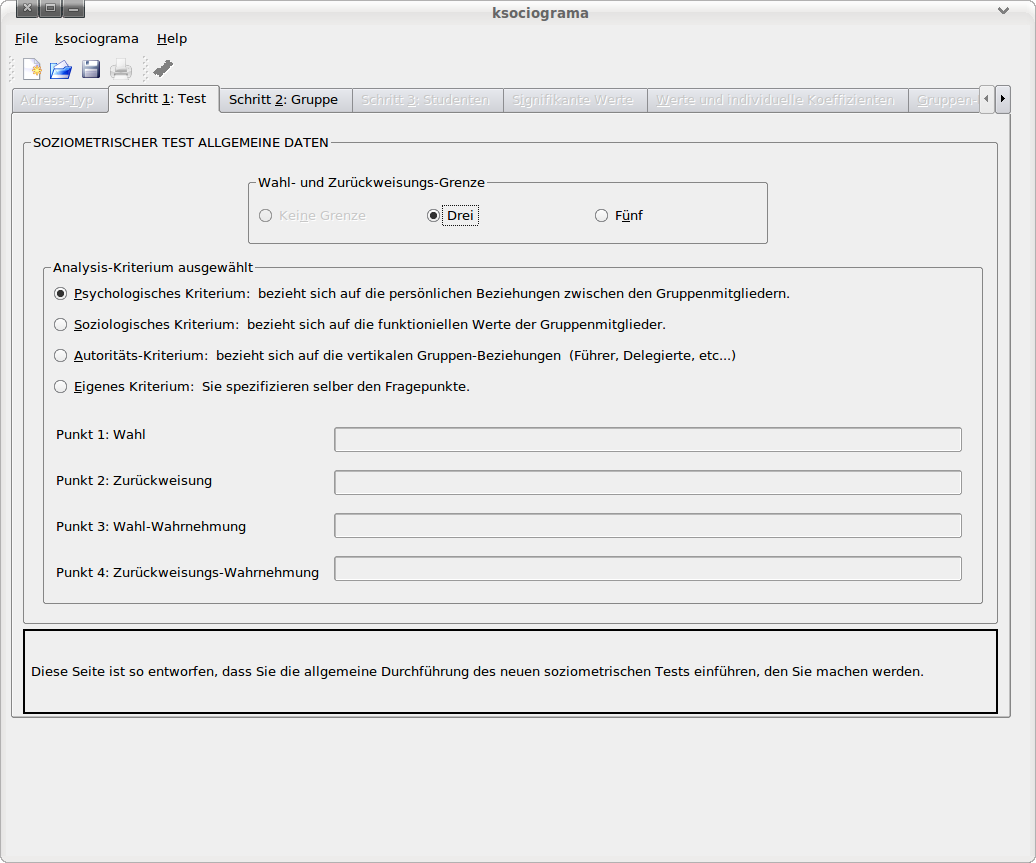Image resolution: width=1036 pixels, height=863 pixels.
Task: Open the ksociograma menu
Action: [97, 38]
